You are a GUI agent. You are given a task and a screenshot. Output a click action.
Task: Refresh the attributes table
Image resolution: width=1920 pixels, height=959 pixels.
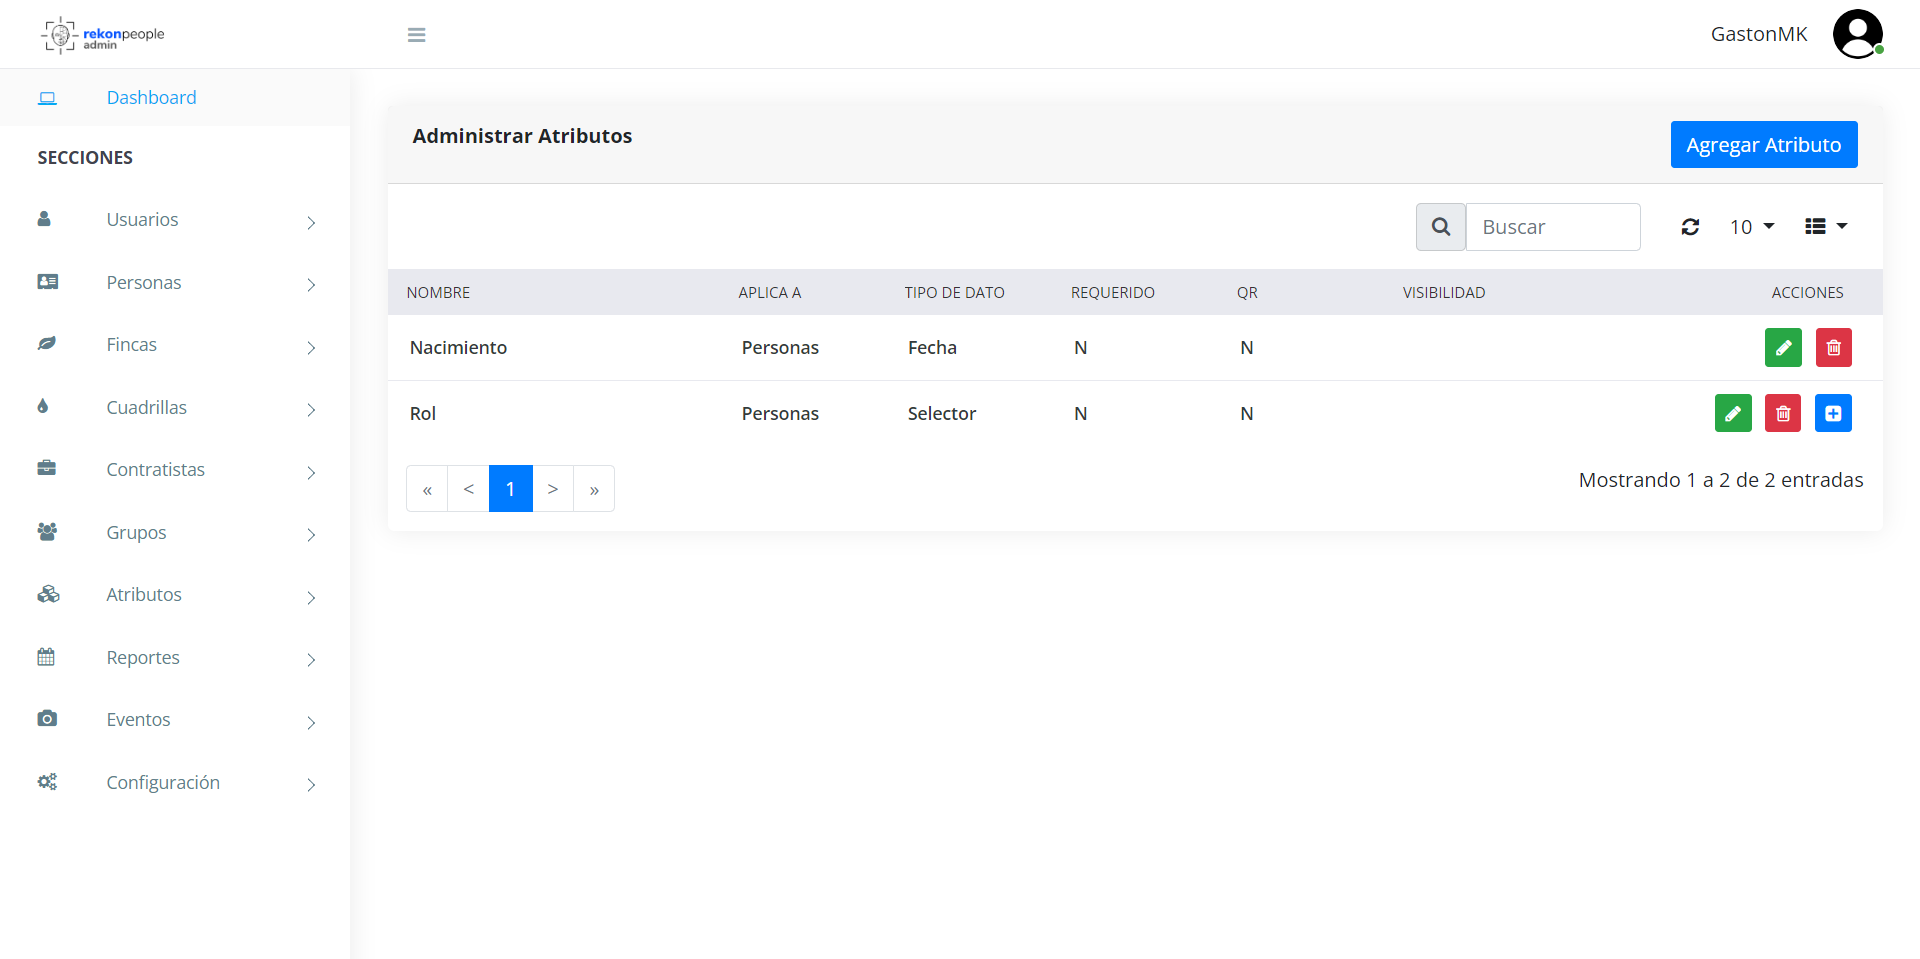pyautogui.click(x=1690, y=227)
